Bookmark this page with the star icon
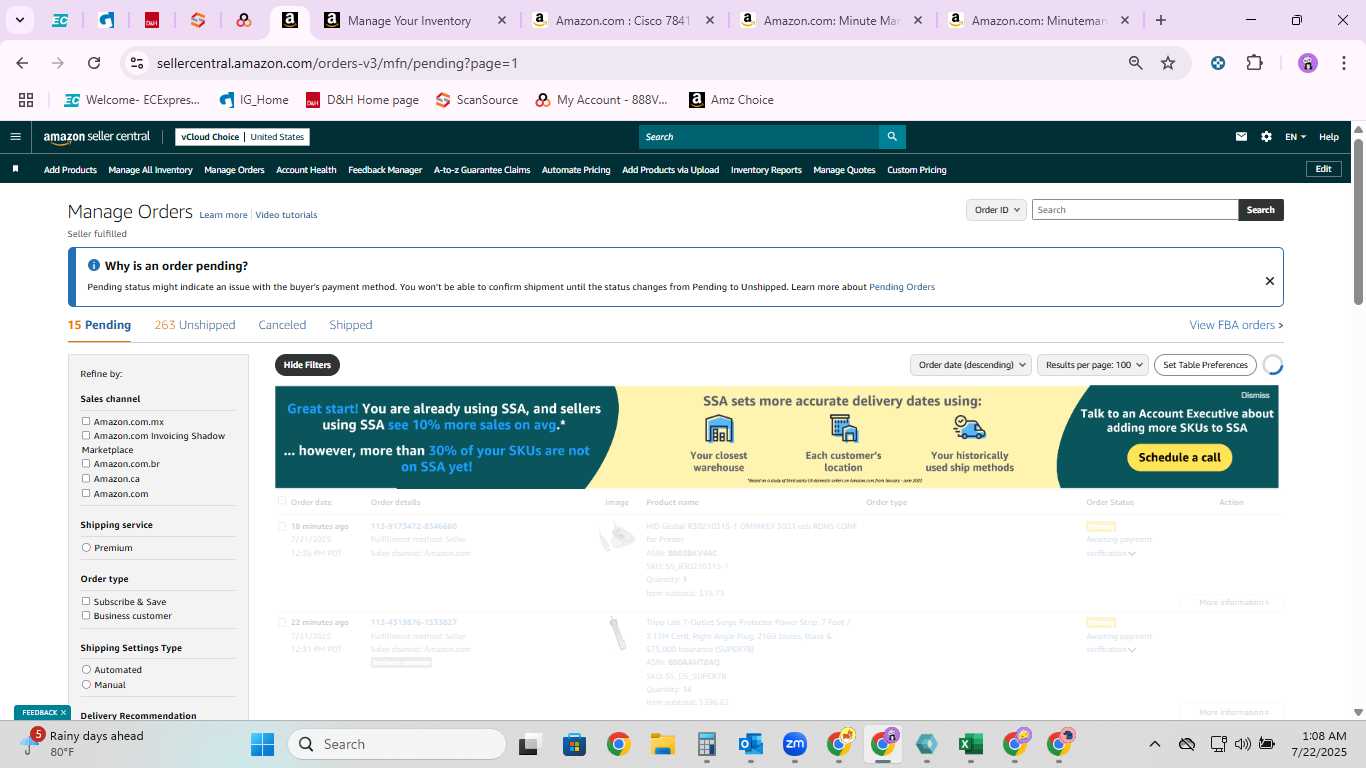 coord(1168,63)
